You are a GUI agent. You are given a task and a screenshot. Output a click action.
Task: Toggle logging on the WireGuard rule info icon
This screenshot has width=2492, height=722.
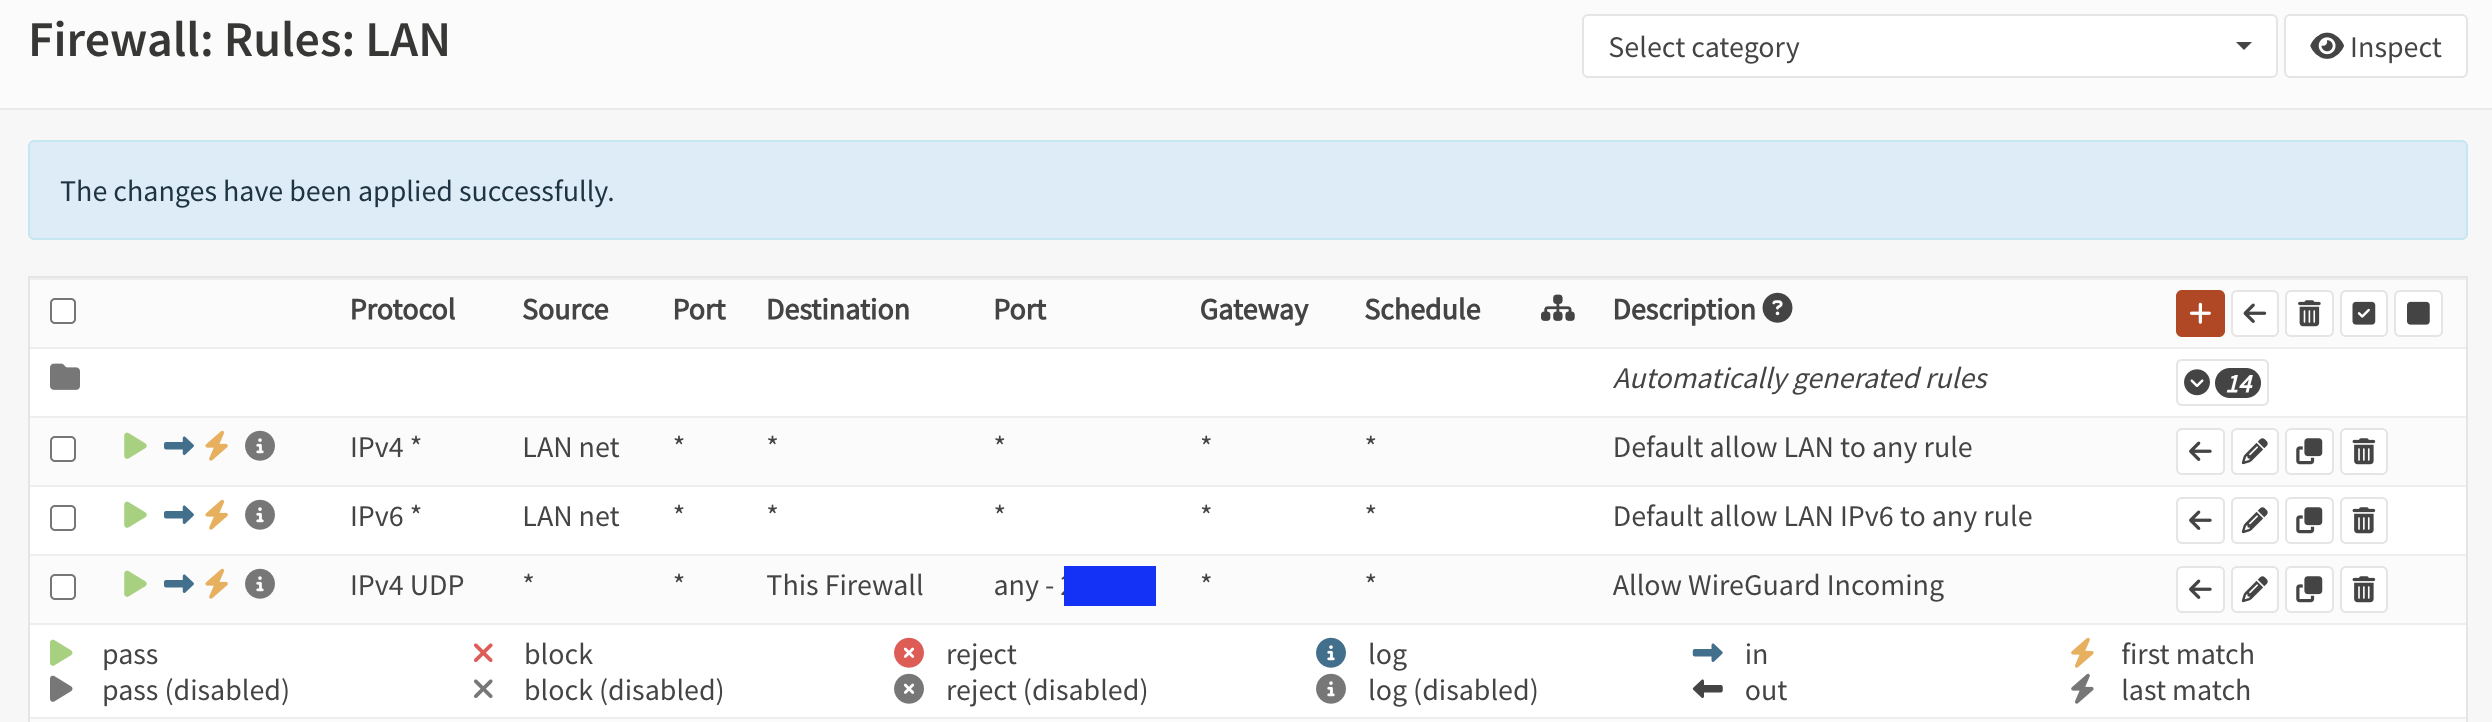[260, 584]
